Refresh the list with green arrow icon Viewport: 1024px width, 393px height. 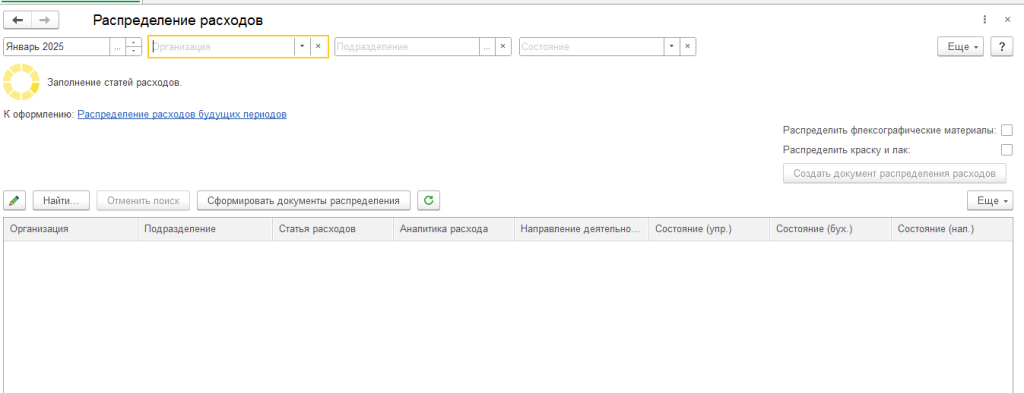(x=428, y=200)
